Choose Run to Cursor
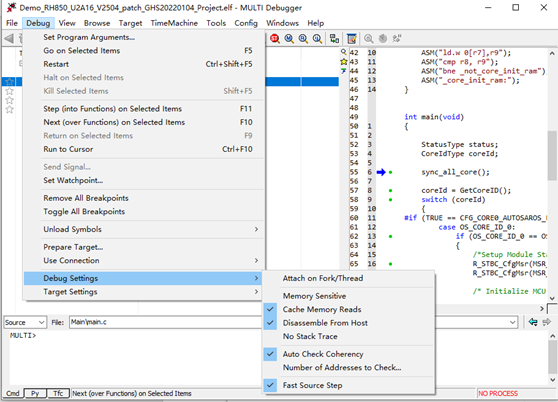This screenshot has width=558, height=402. coord(143,149)
